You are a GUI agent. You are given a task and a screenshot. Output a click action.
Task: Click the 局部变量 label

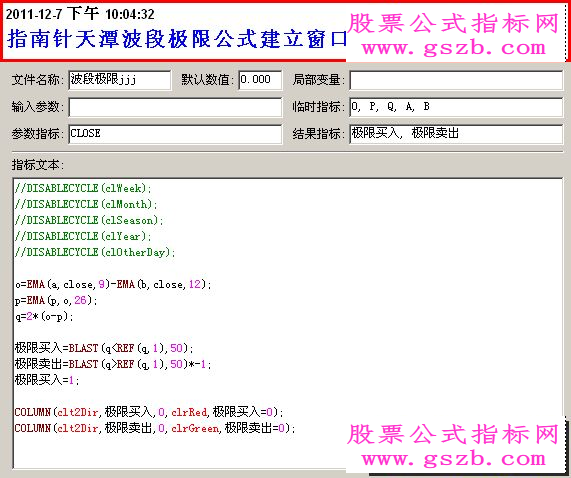319,80
